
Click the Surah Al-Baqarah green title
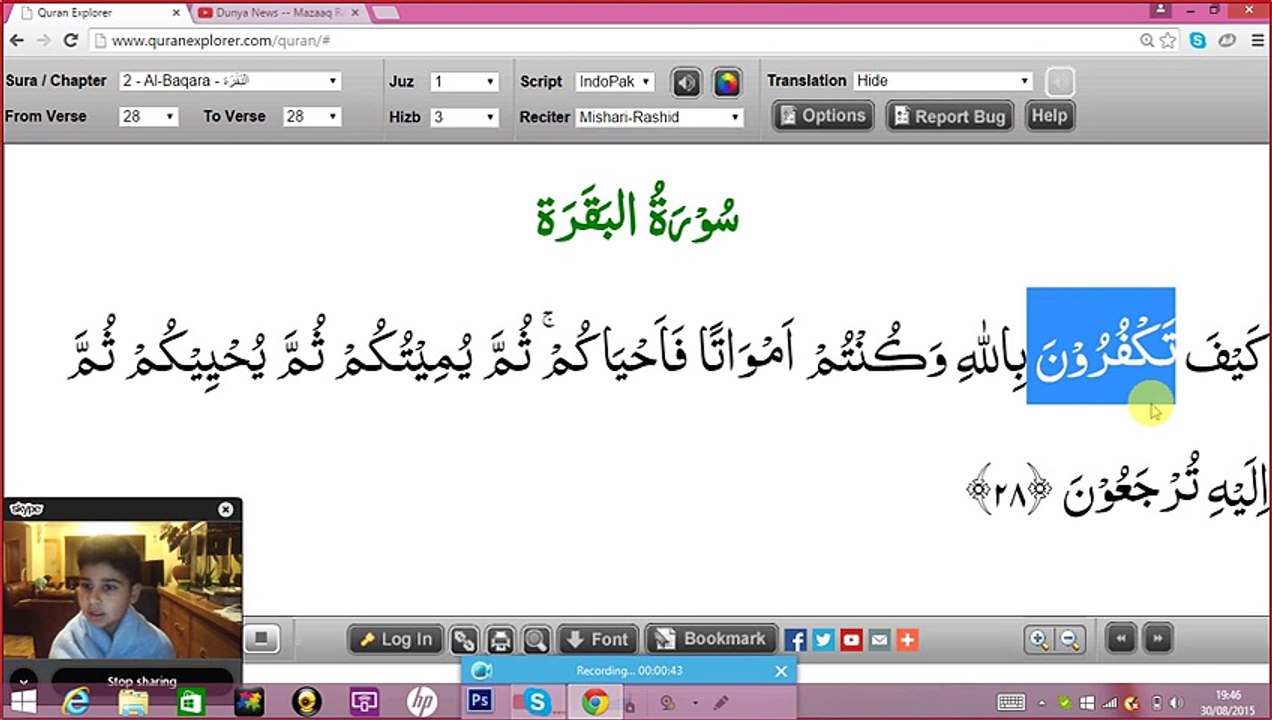click(x=637, y=213)
